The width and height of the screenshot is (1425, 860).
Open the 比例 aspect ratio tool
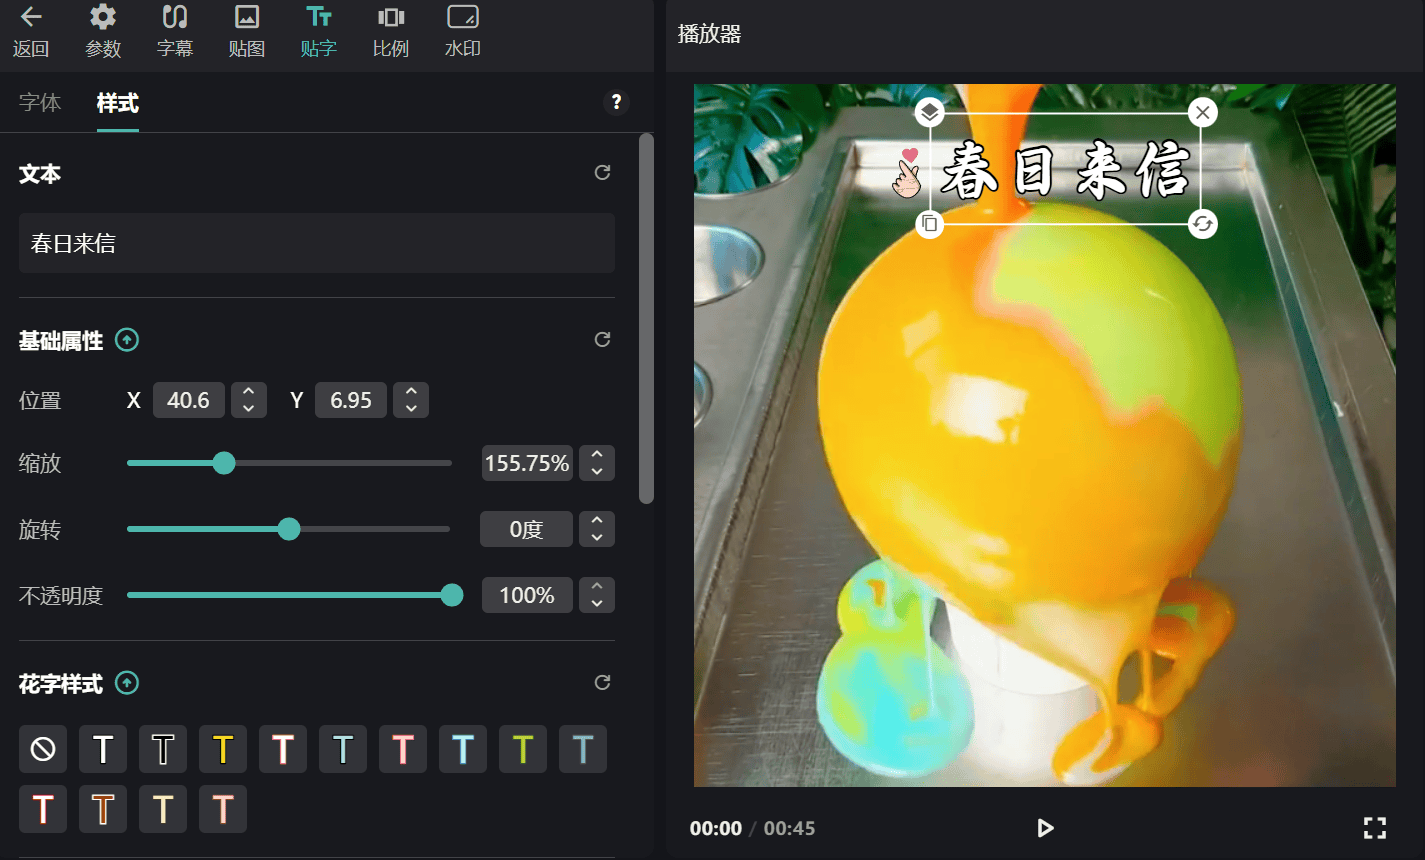tap(391, 30)
